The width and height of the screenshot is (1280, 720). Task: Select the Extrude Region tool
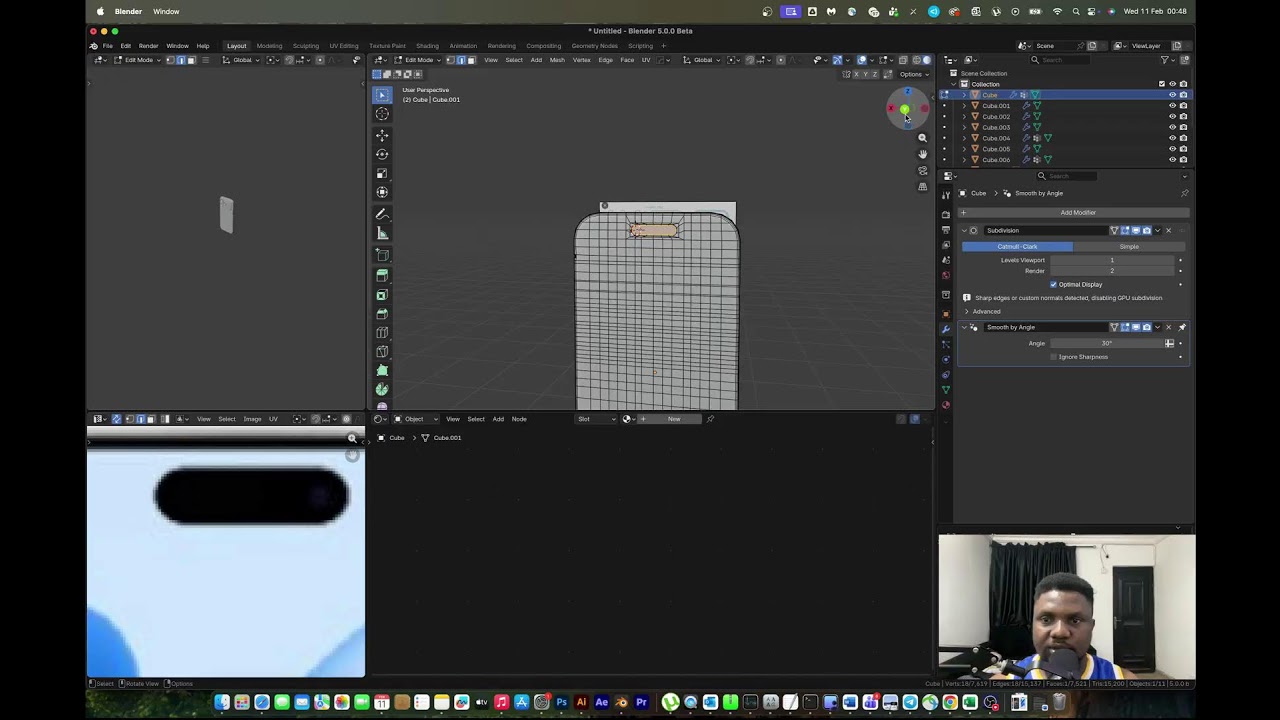point(382,276)
